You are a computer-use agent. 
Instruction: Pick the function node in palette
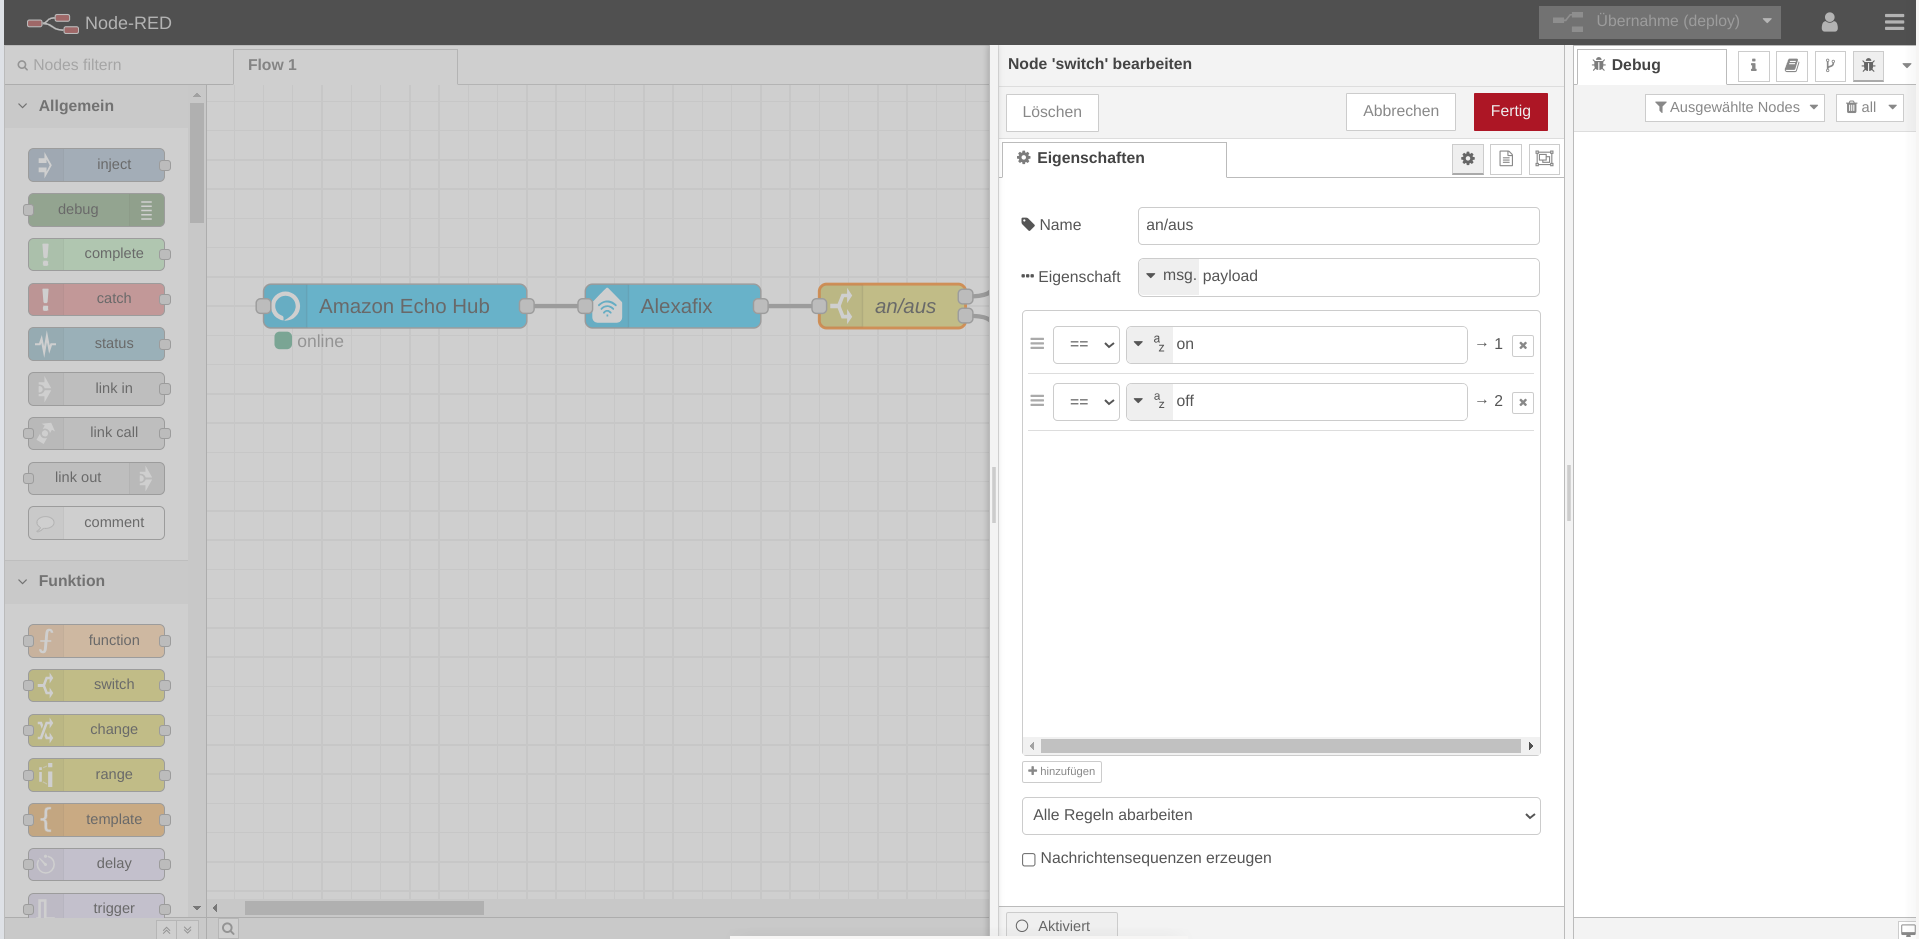point(96,641)
